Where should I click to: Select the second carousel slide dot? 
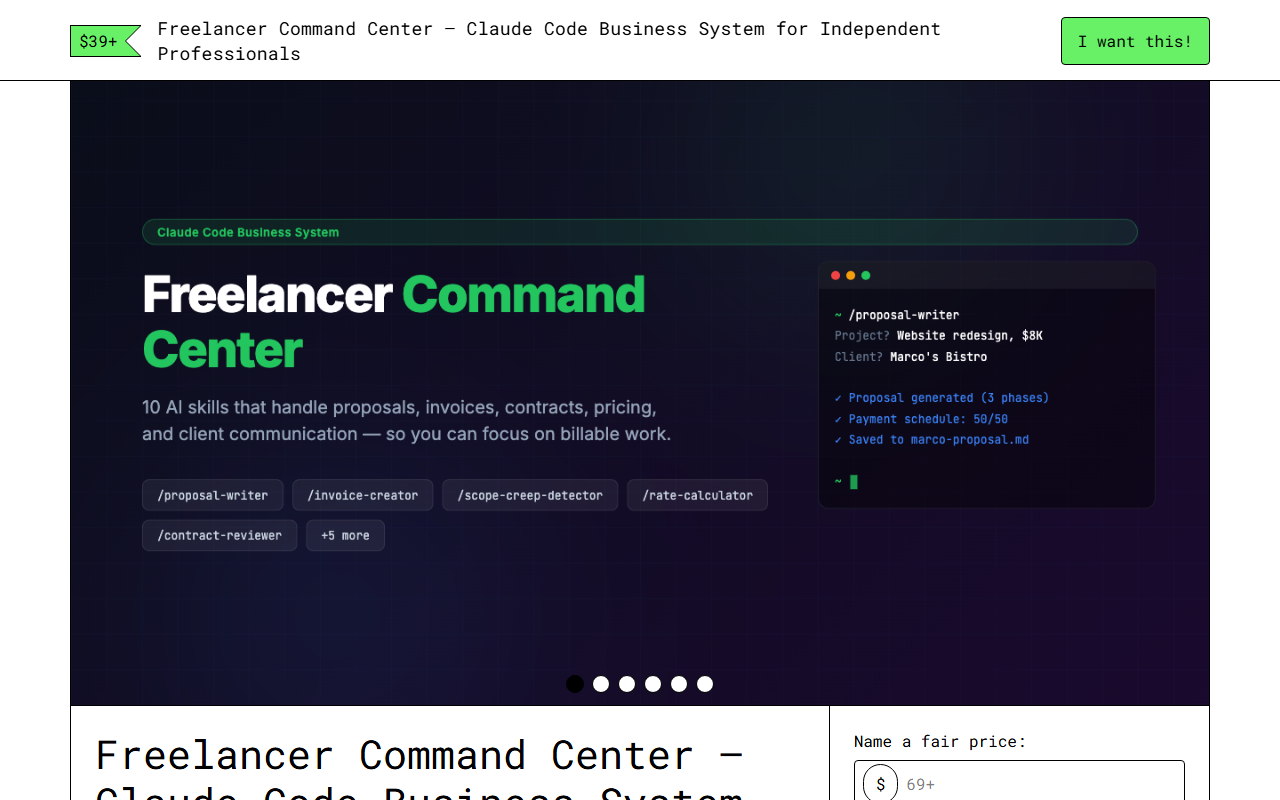[601, 683]
